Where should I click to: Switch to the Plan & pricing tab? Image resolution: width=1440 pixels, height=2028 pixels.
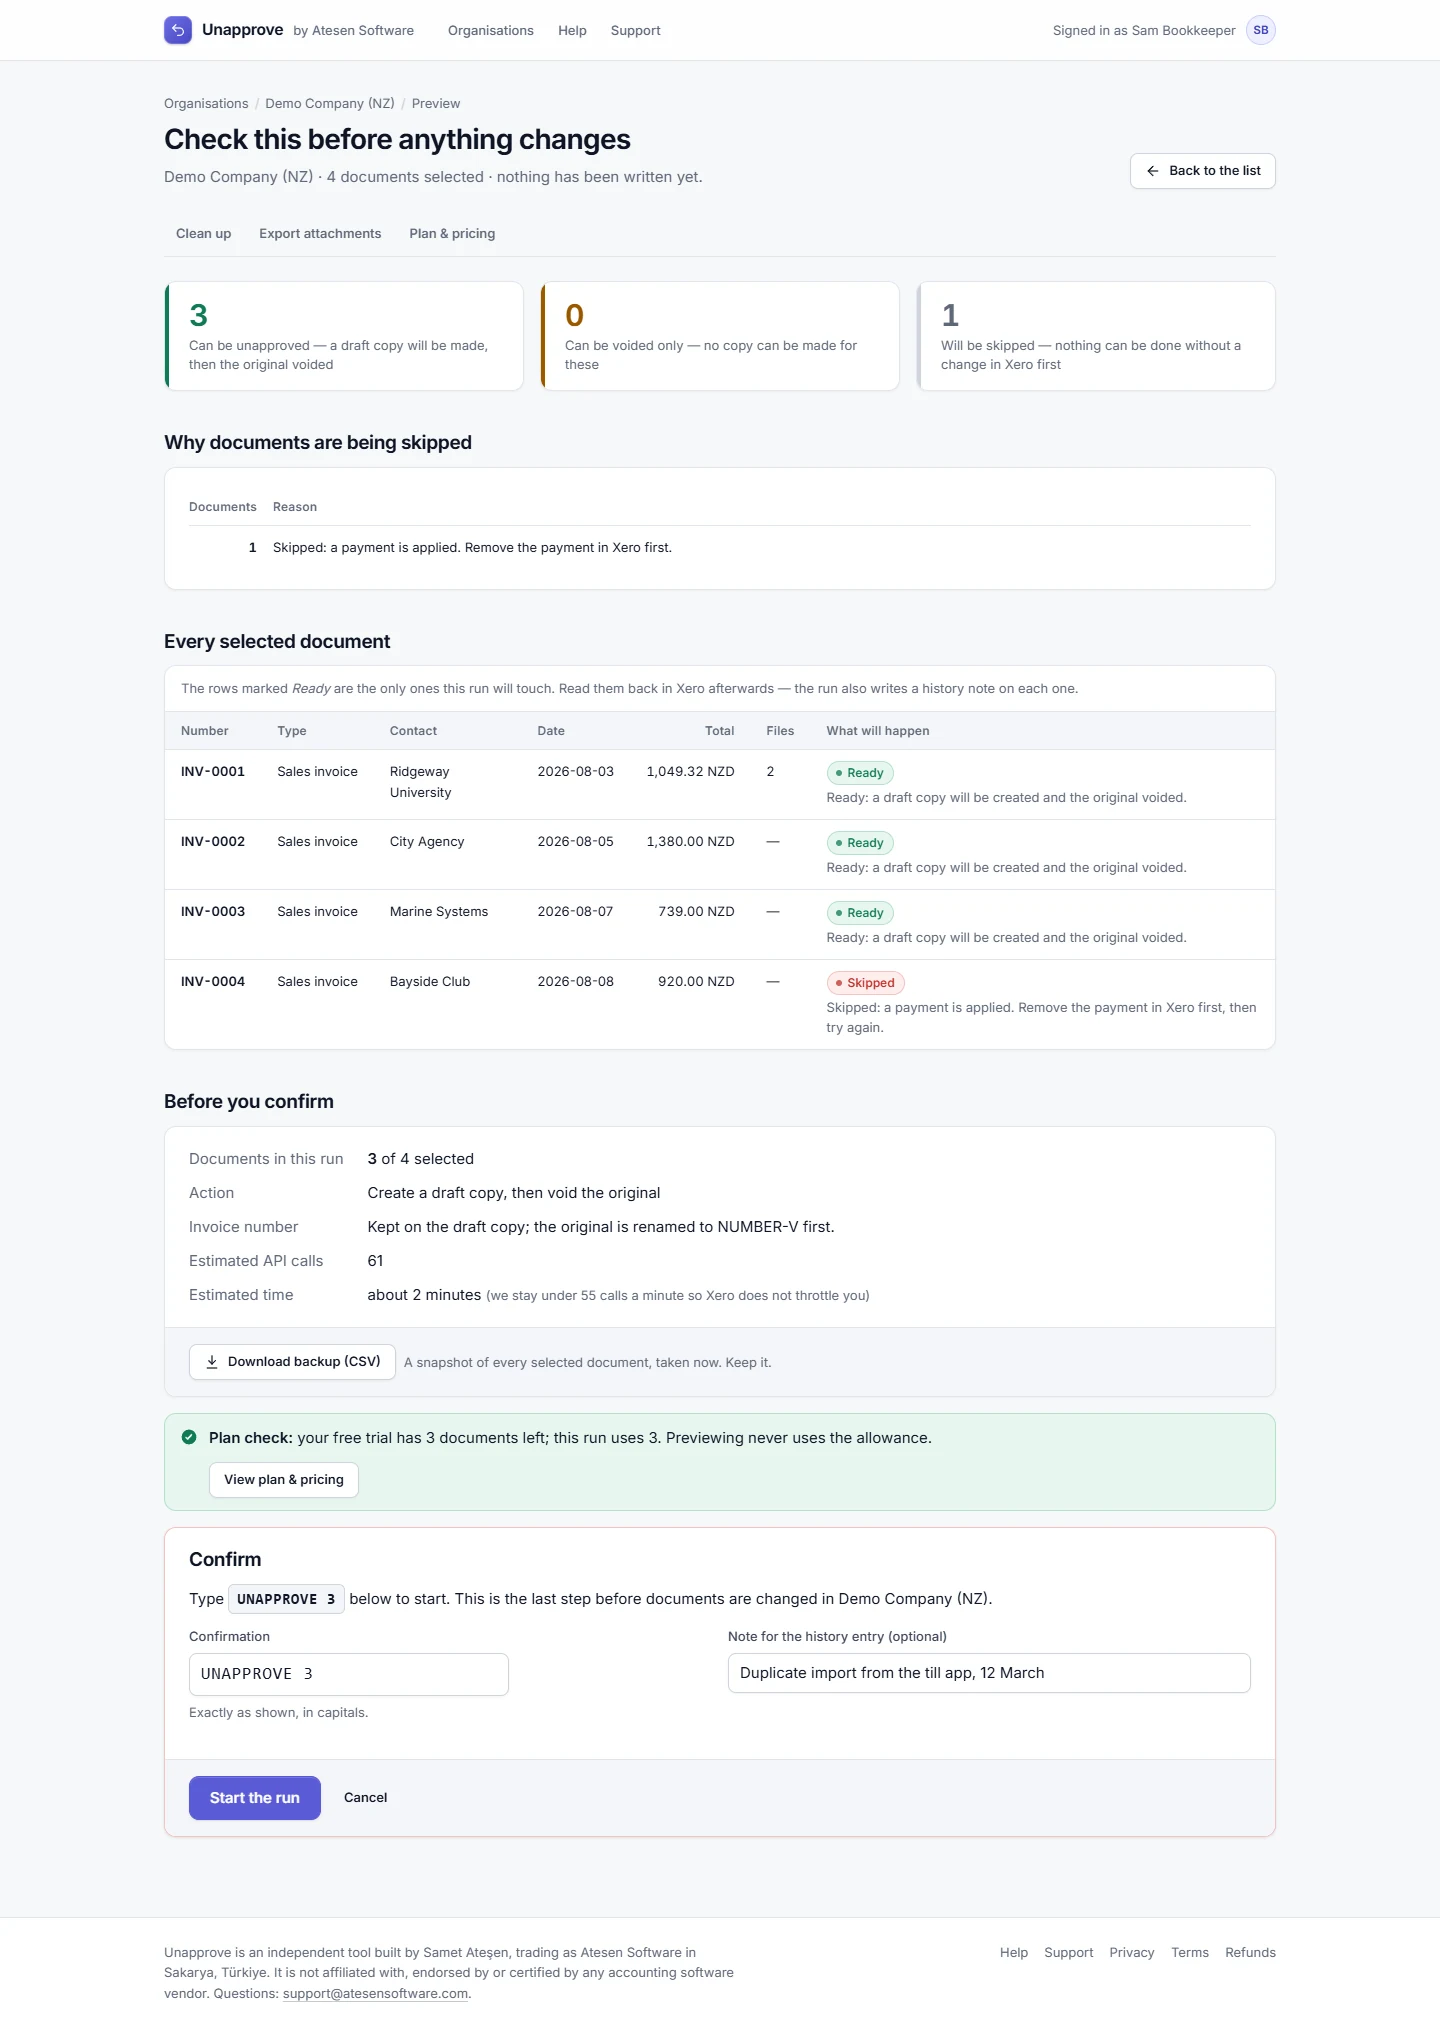pos(452,233)
